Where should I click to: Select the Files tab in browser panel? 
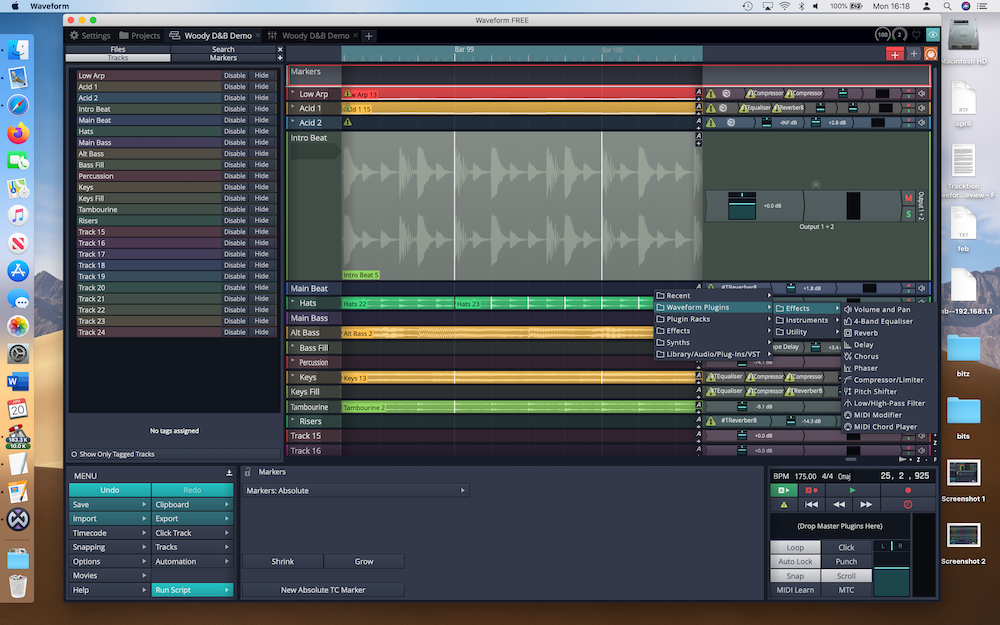click(x=118, y=49)
